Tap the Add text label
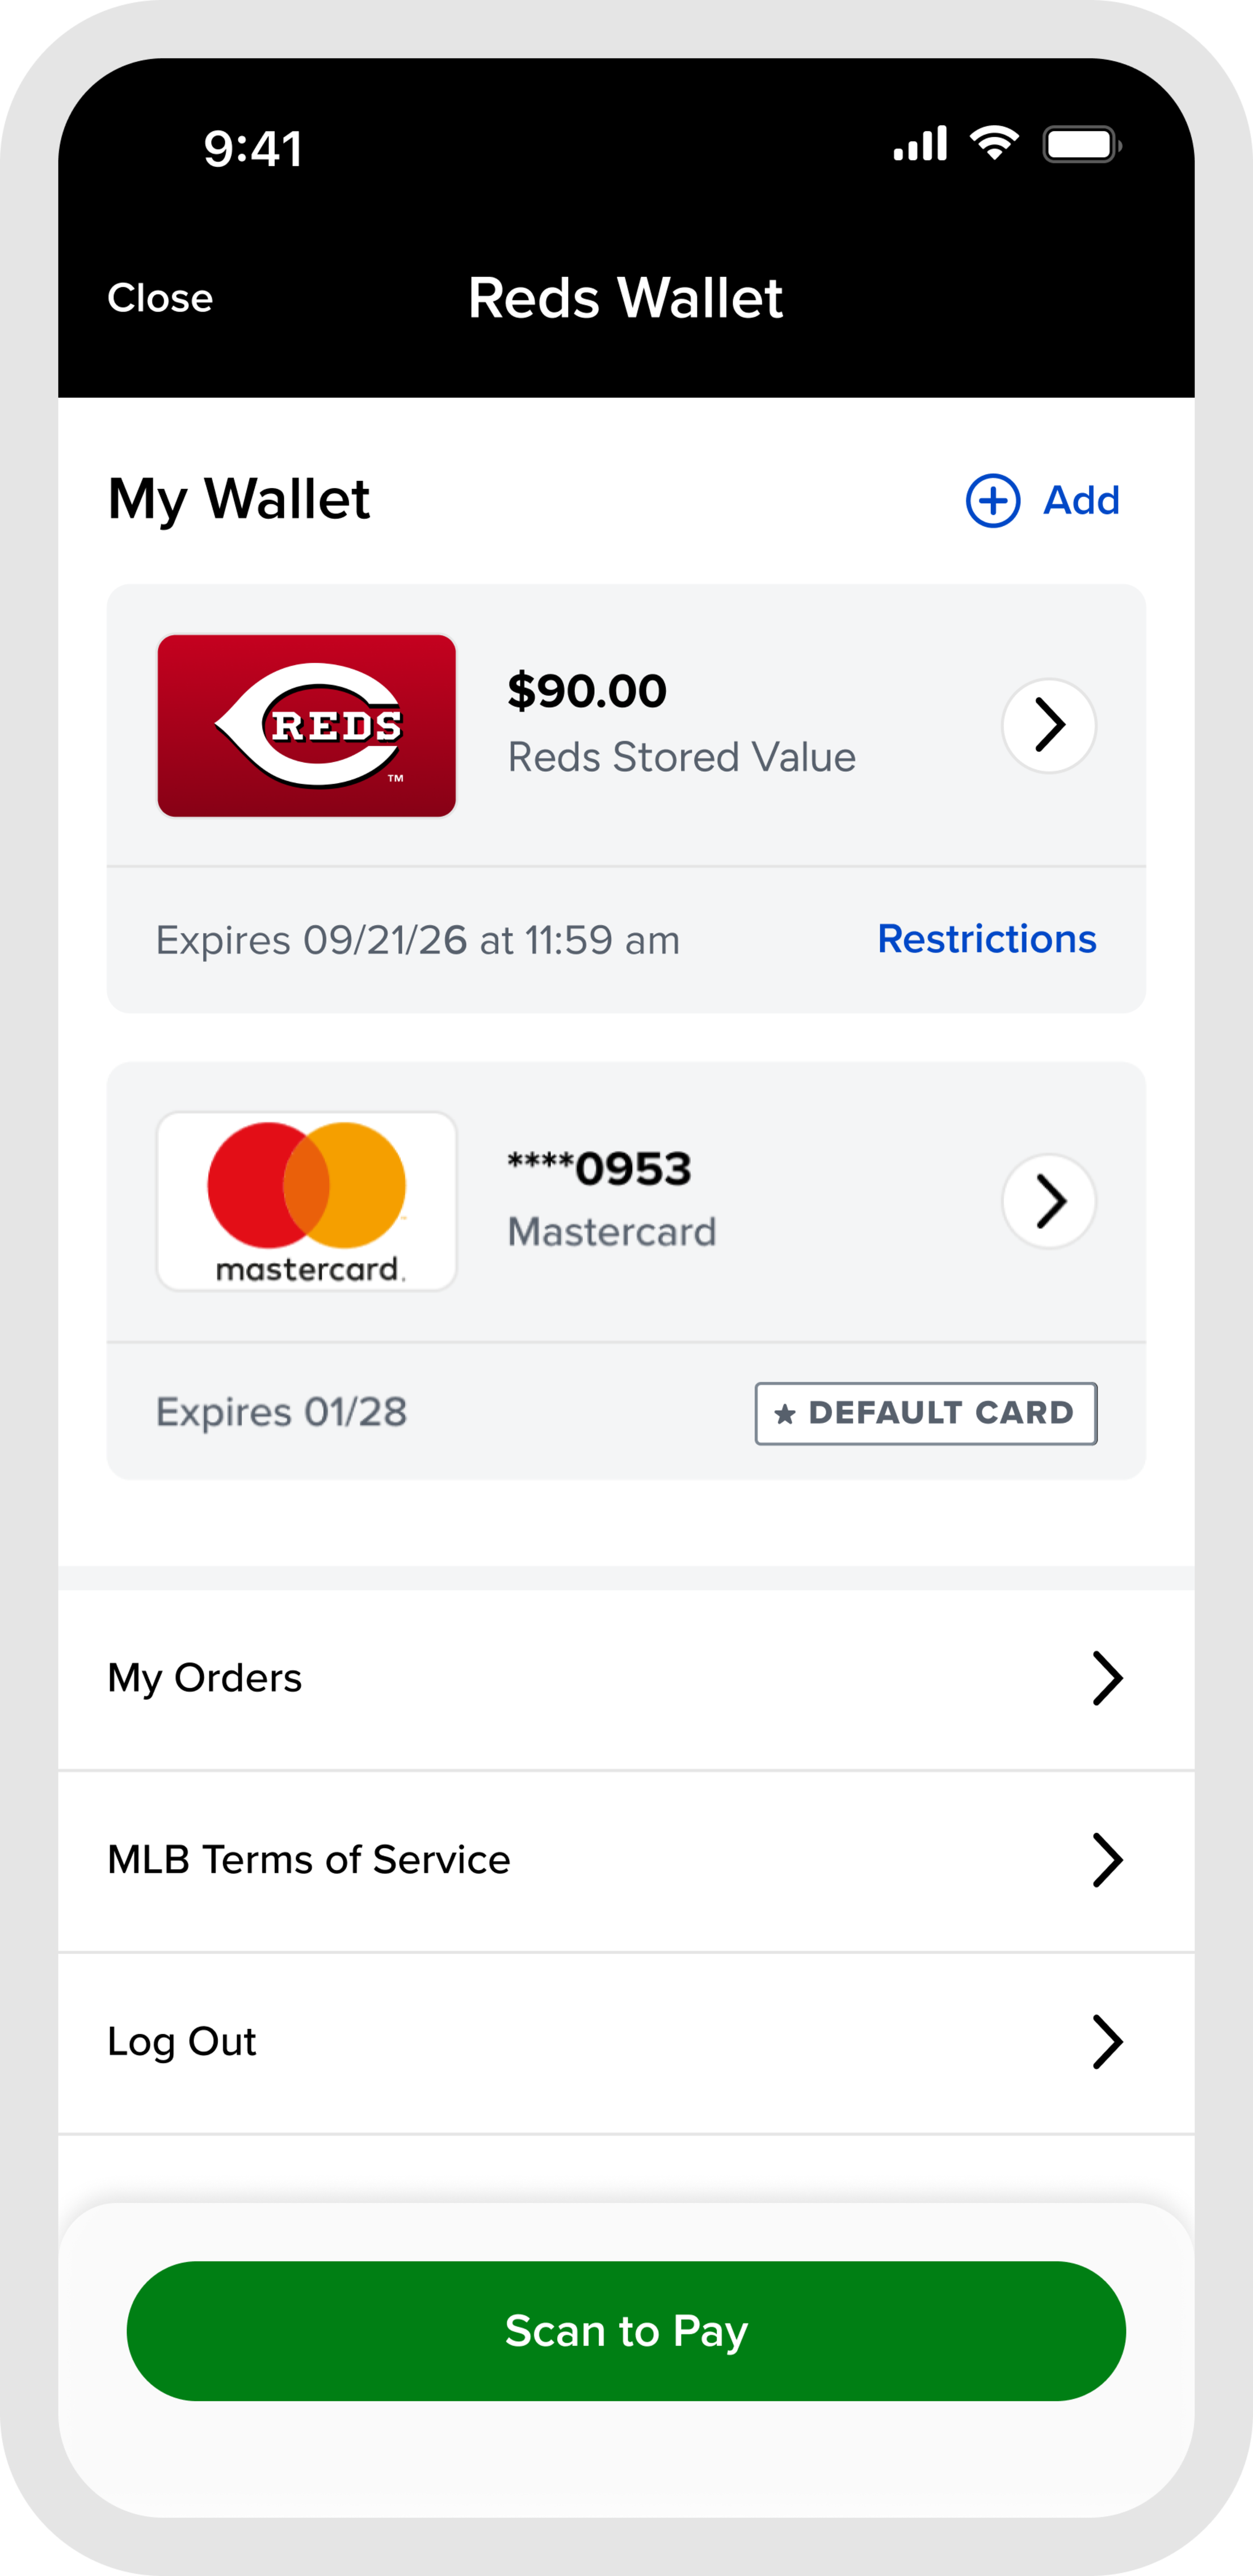 pyautogui.click(x=1081, y=500)
